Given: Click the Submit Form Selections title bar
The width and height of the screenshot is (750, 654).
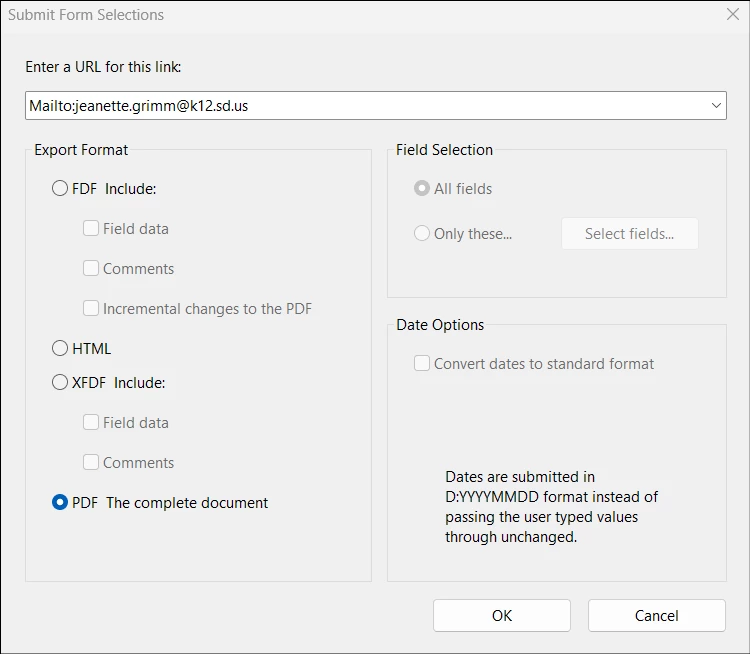Looking at the screenshot, I should point(364,14).
